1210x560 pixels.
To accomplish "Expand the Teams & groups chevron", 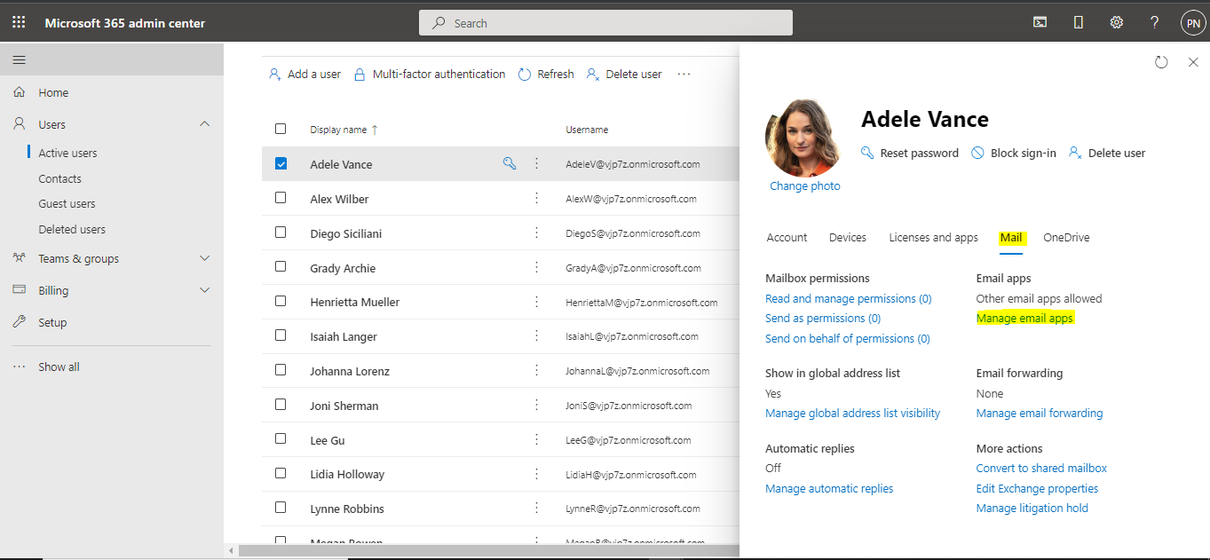I will (205, 258).
